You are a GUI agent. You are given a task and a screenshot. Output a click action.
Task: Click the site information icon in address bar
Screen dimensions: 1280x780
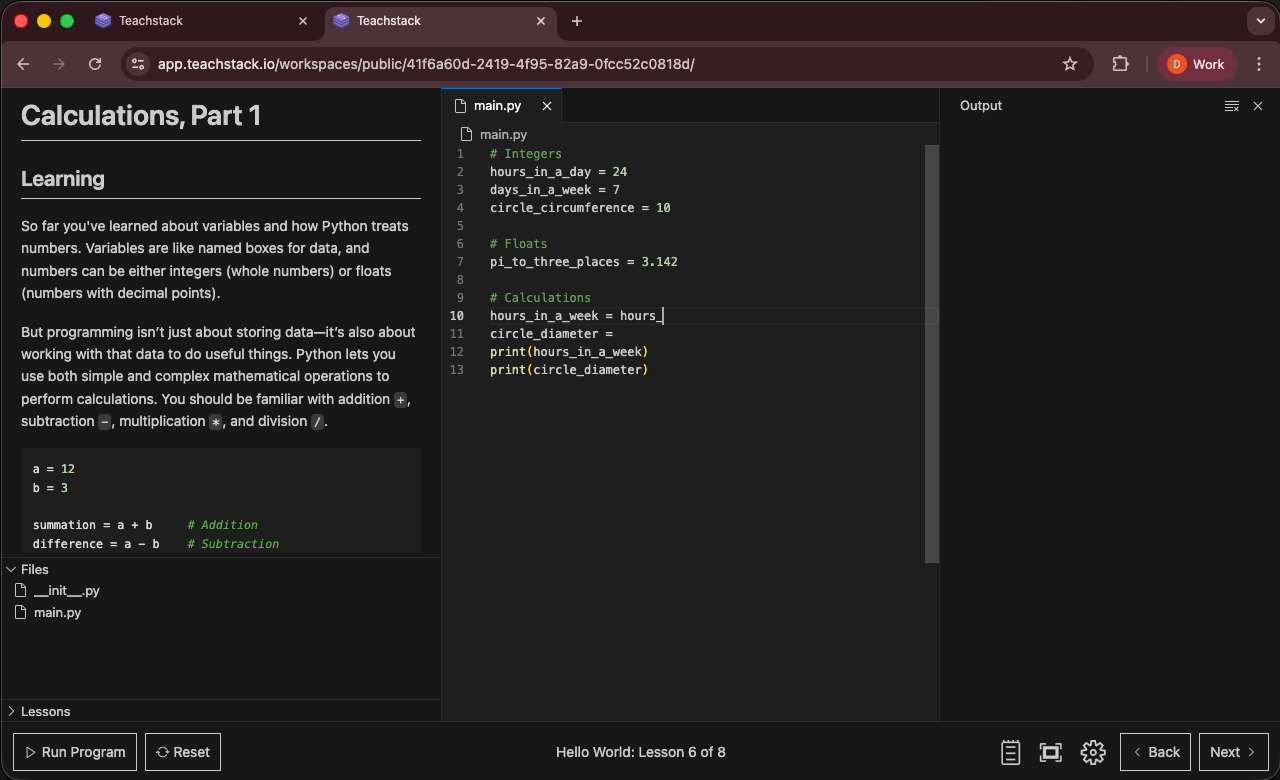[x=138, y=64]
